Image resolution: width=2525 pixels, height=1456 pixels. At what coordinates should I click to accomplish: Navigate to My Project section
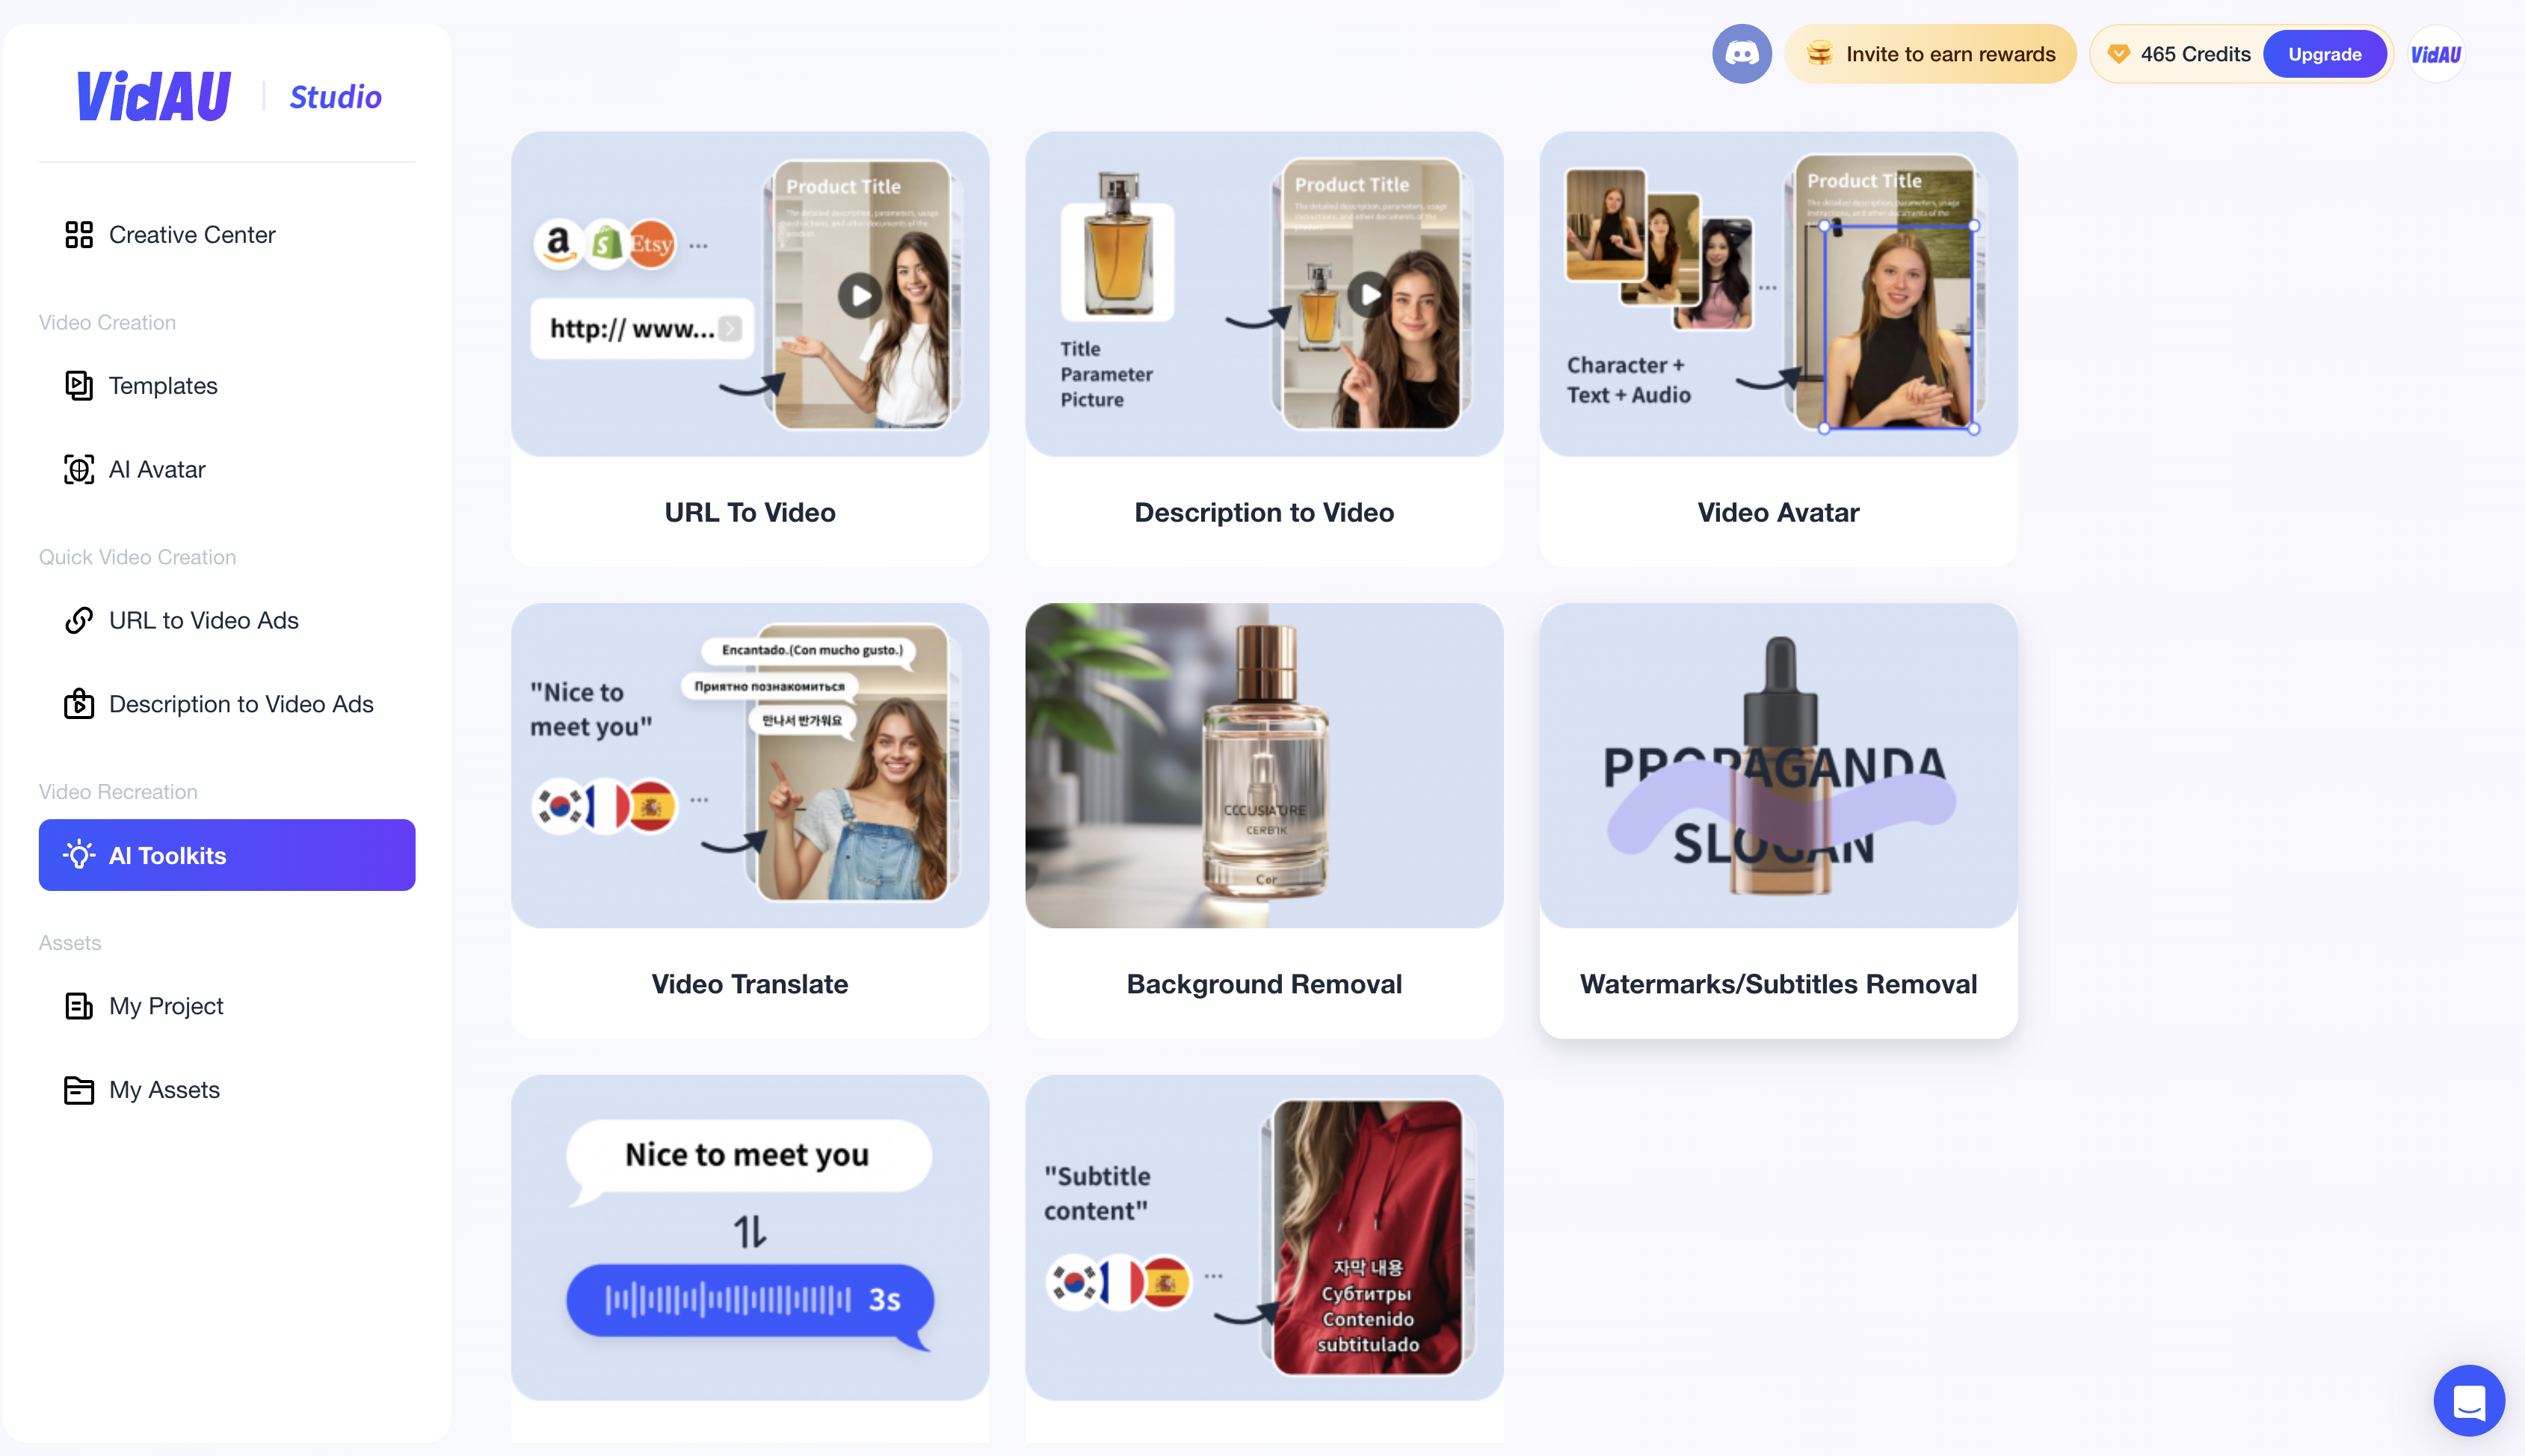click(x=167, y=1005)
